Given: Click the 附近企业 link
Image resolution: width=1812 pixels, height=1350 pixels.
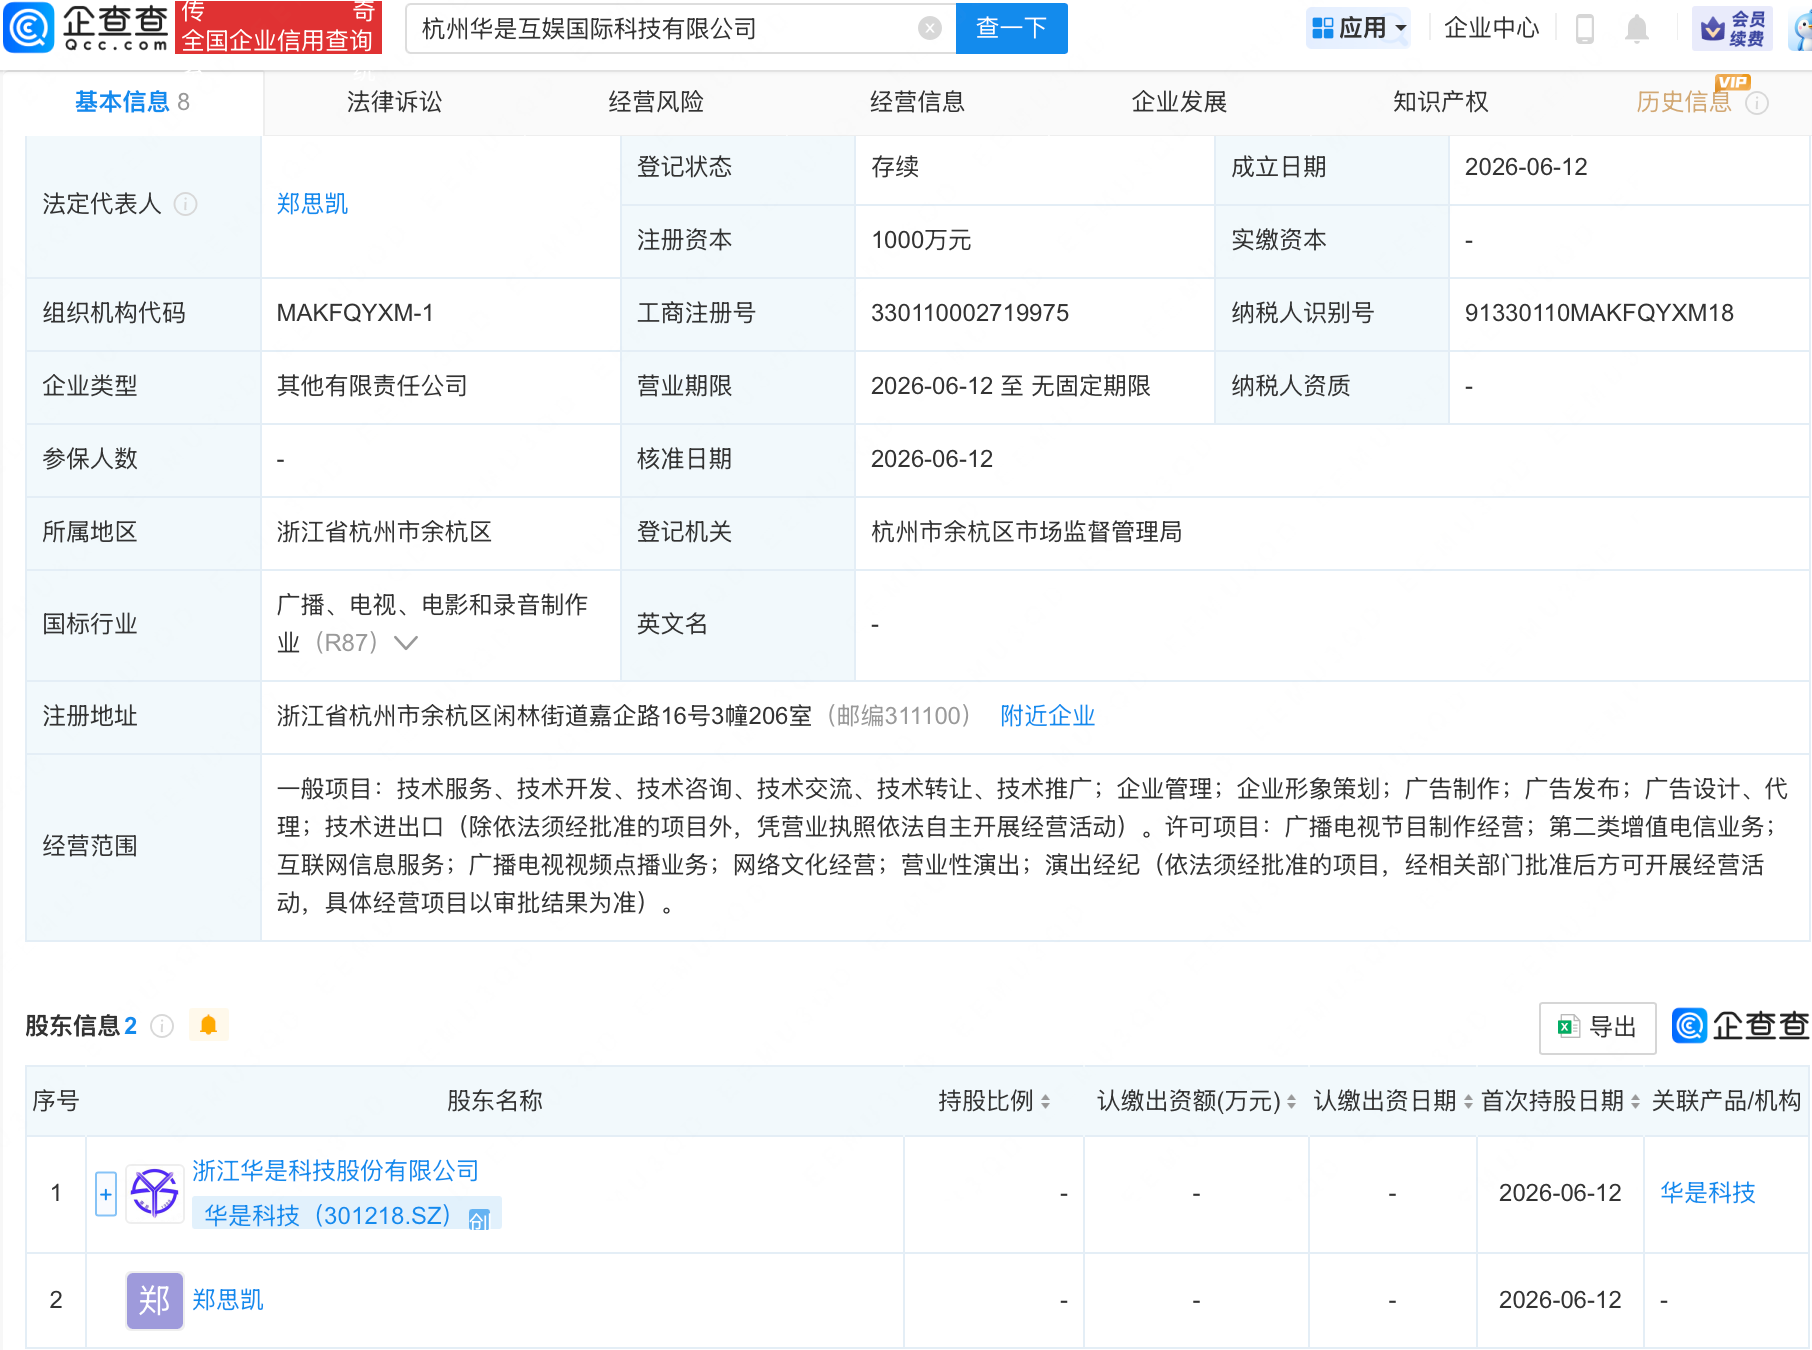Looking at the screenshot, I should click(1048, 716).
